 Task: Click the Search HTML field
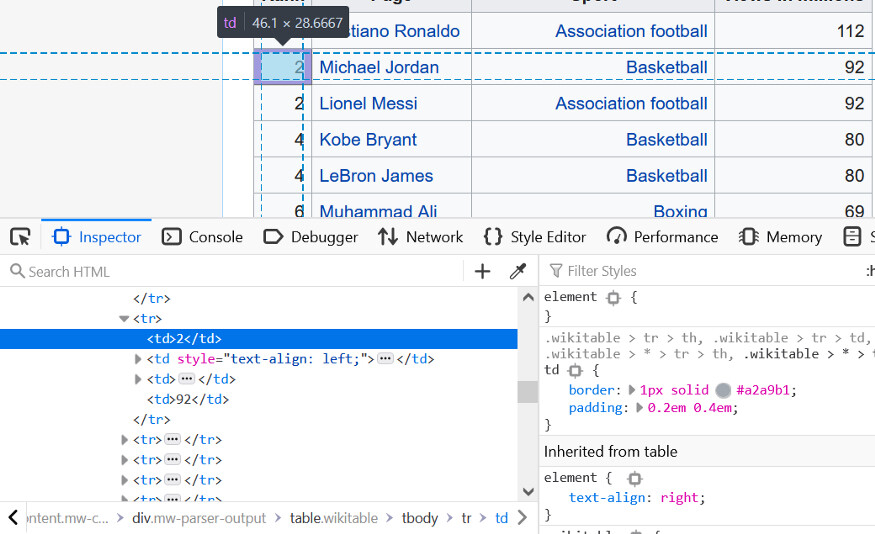point(240,271)
